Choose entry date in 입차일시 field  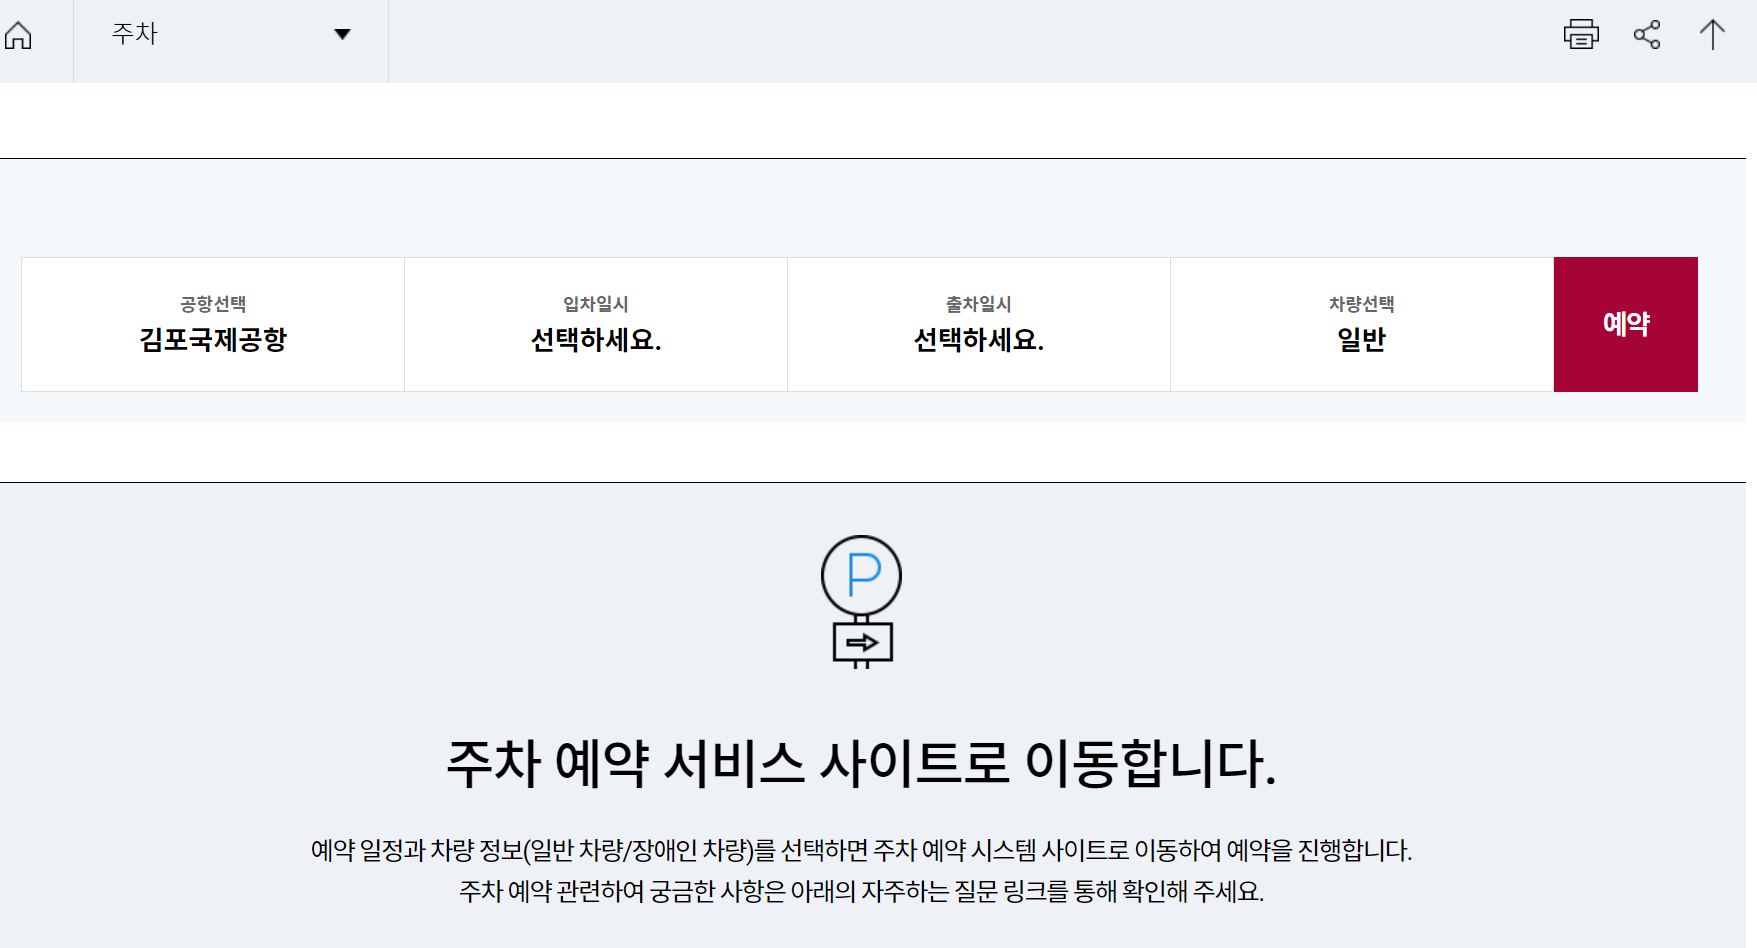596,324
